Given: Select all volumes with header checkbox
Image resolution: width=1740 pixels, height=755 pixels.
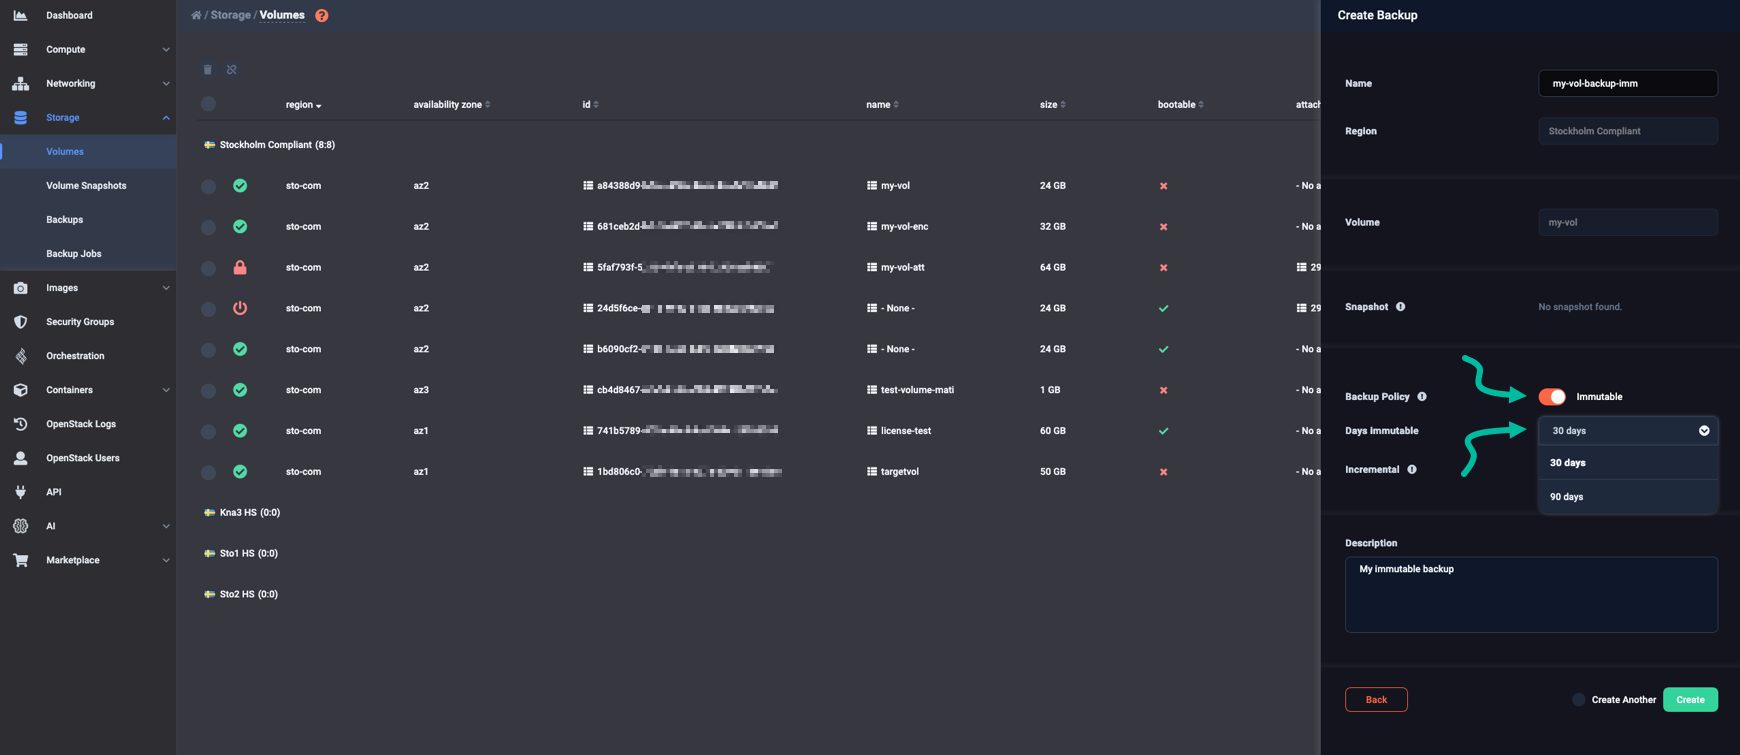Looking at the screenshot, I should coord(208,104).
